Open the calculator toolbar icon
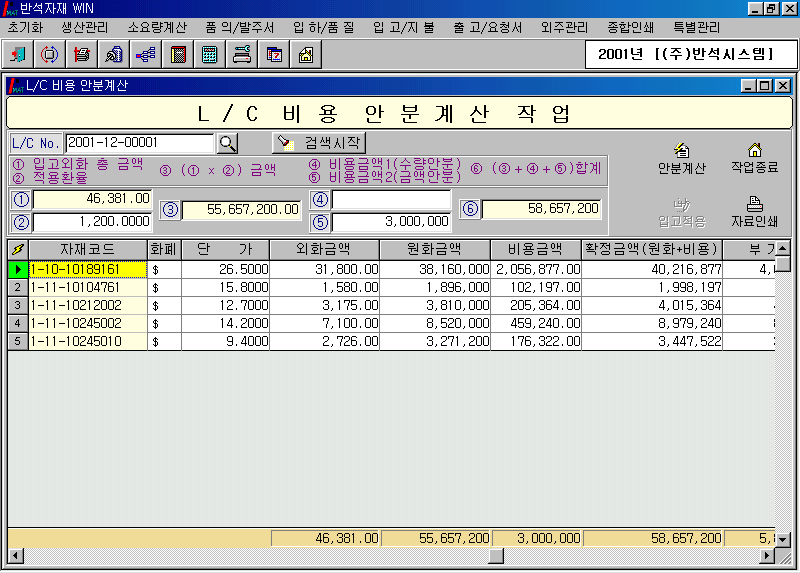800x573 pixels. (x=209, y=54)
